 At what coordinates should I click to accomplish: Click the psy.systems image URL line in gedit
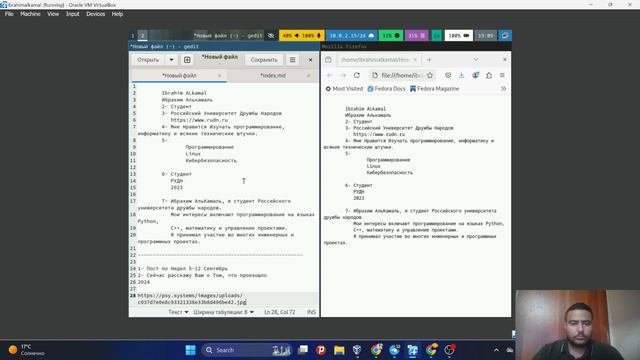tap(192, 299)
